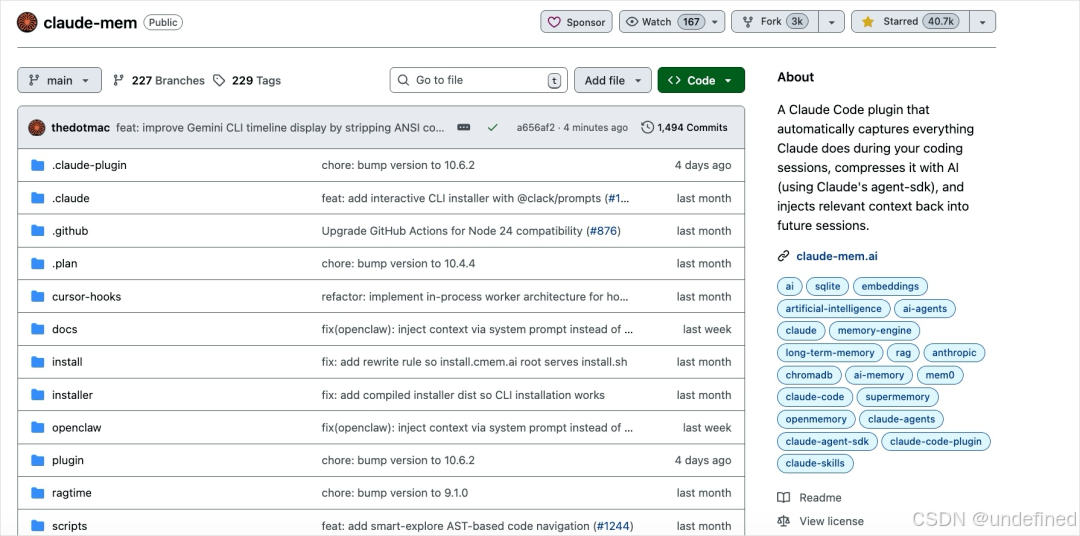Viewport: 1080px width, 536px height.
Task: Click the tag icon beside 229 Tags
Action: click(x=219, y=81)
